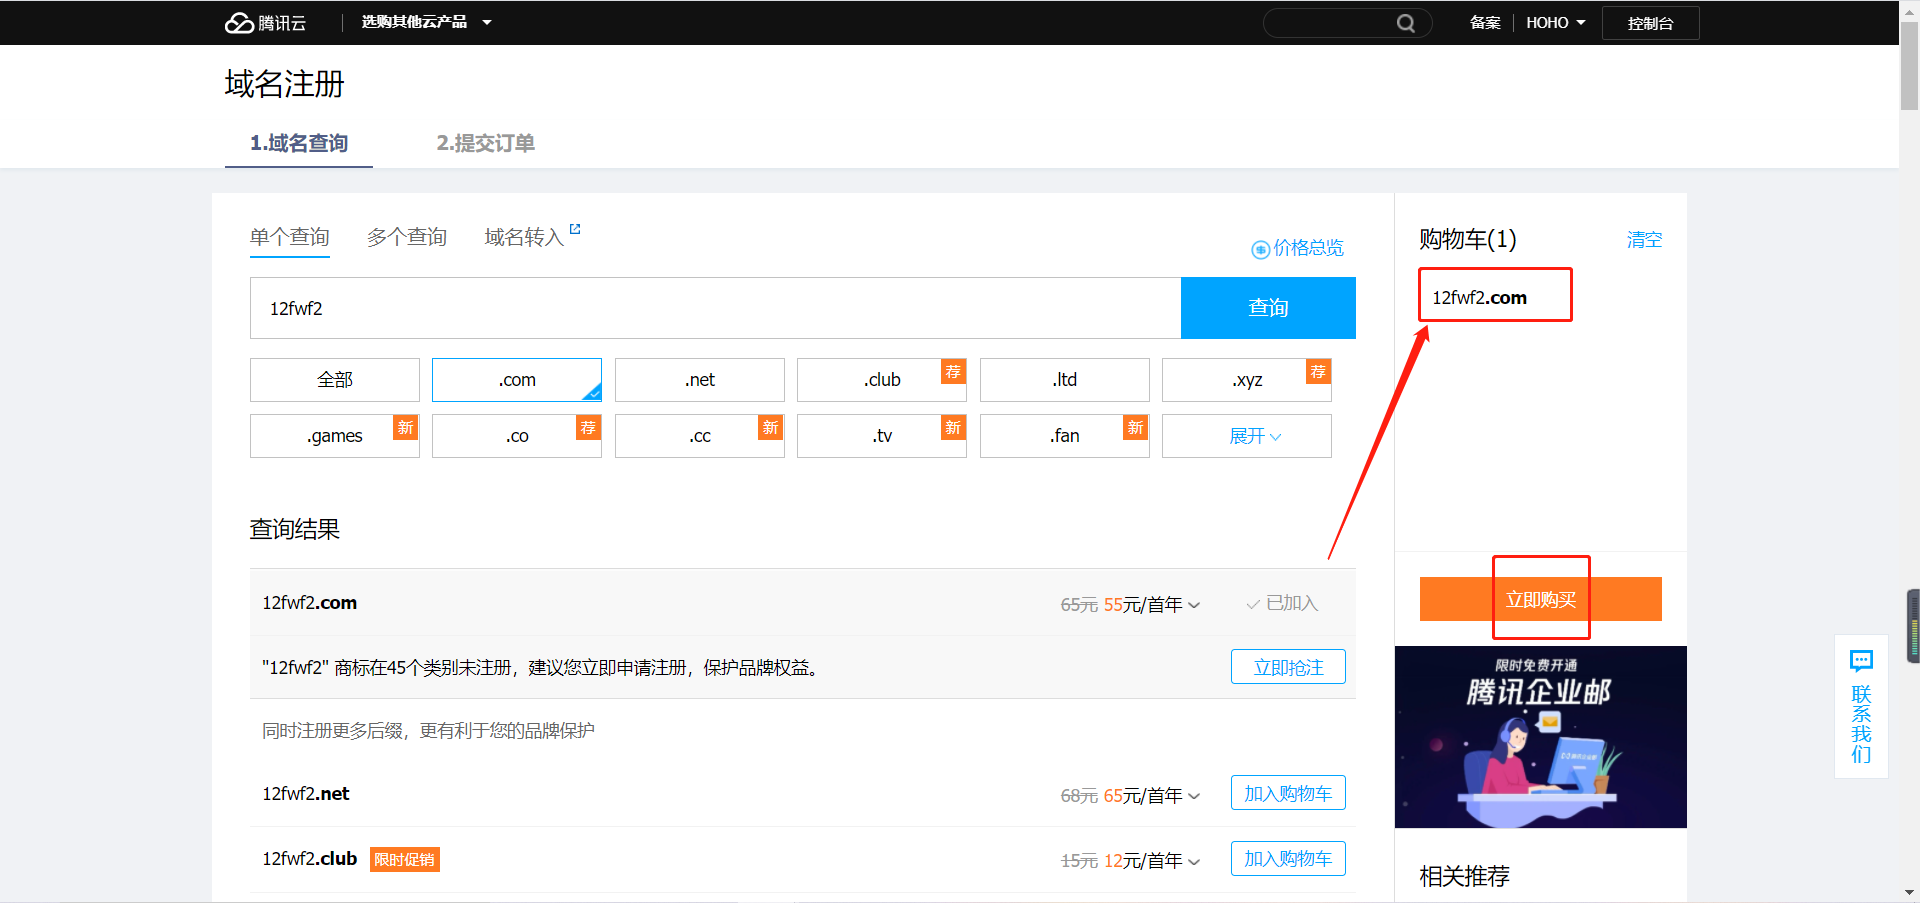Open the HOHO account dropdown

coord(1555,22)
